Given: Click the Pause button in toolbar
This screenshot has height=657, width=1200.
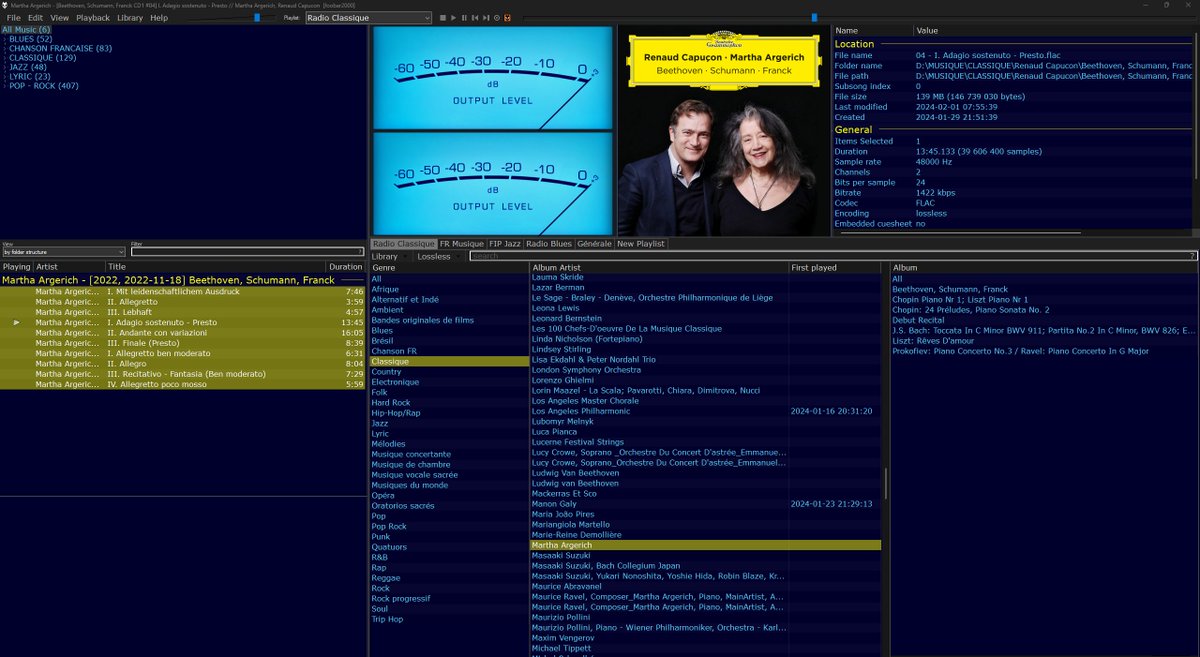Looking at the screenshot, I should 464,18.
